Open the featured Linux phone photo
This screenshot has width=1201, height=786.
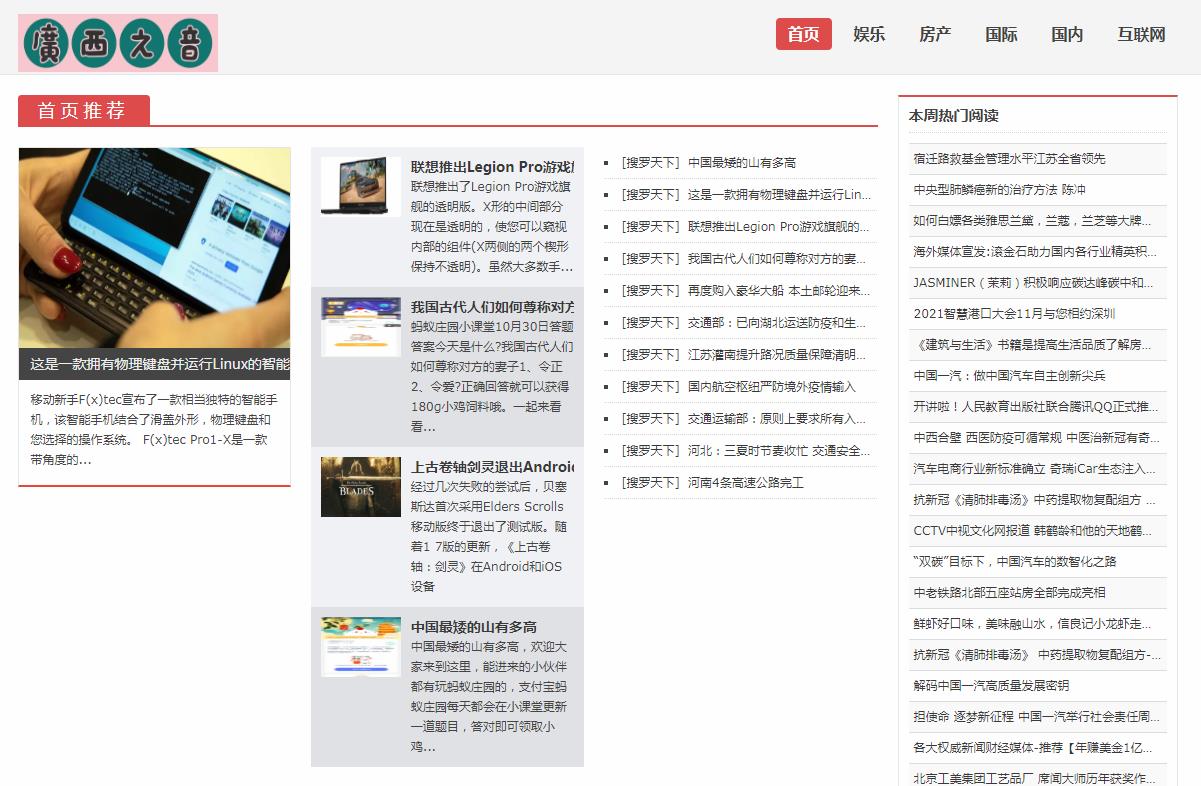pos(155,248)
